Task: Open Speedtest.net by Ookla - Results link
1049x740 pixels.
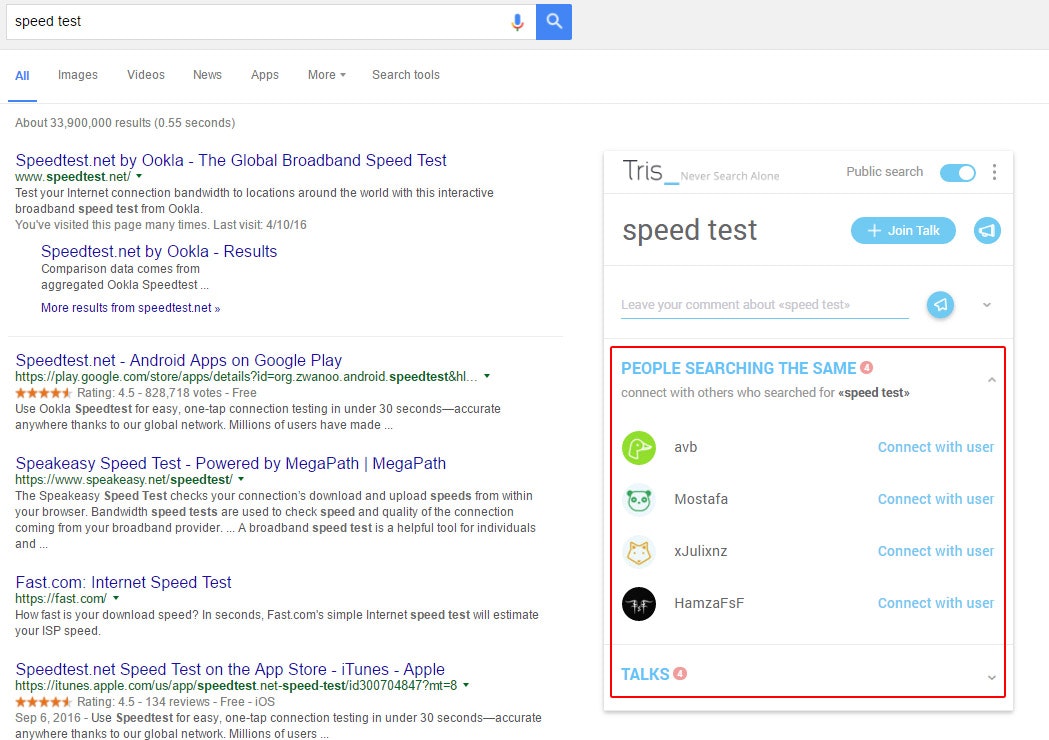Action: [159, 252]
